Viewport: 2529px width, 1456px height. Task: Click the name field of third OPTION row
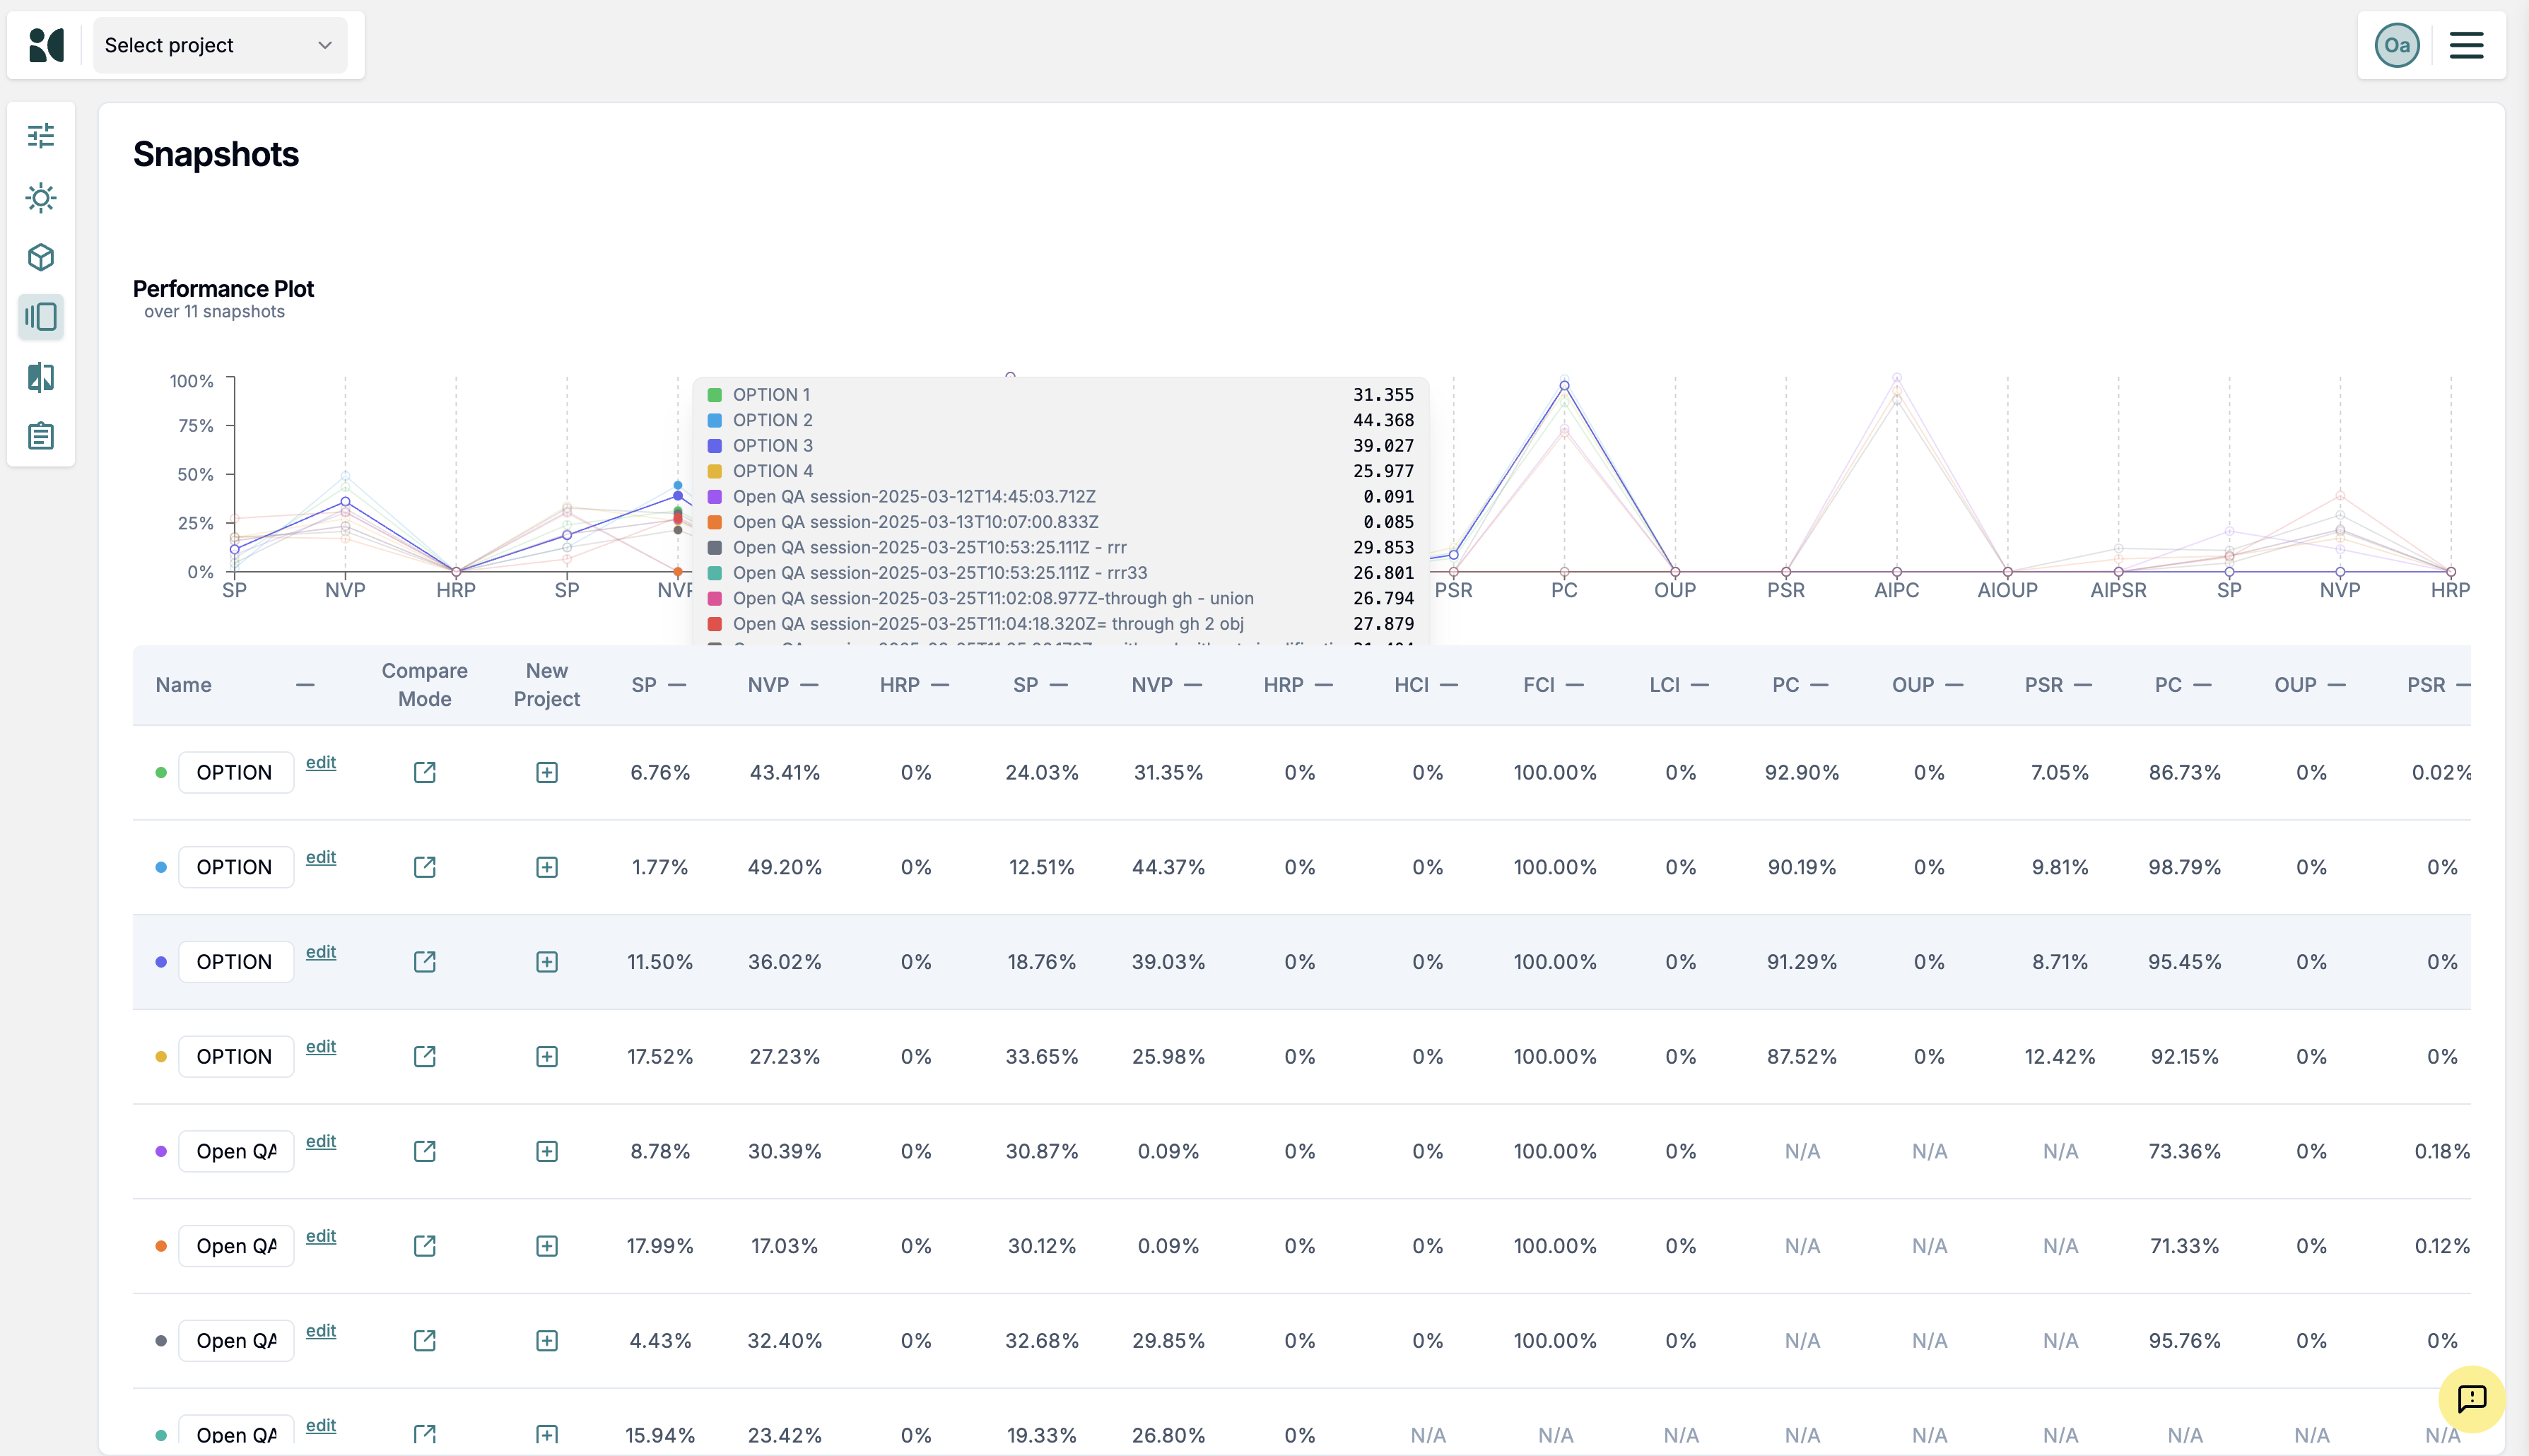tap(236, 961)
